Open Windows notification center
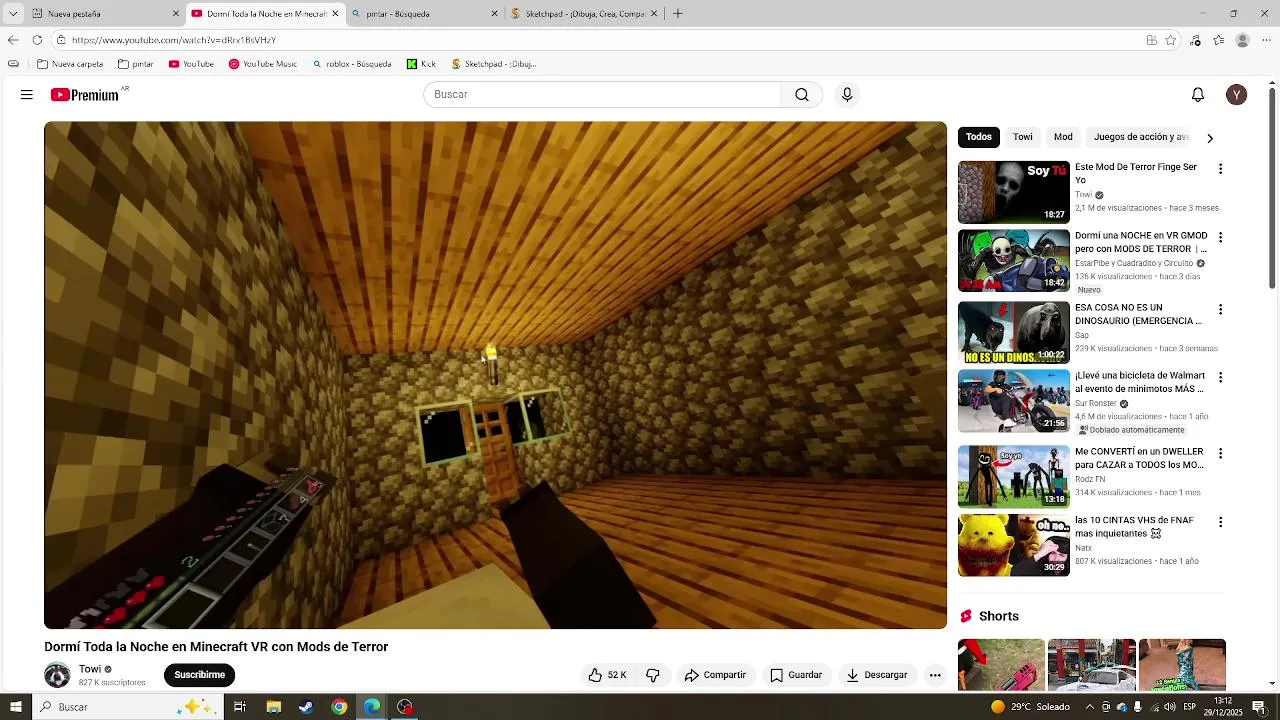The image size is (1280, 720). [1259, 707]
